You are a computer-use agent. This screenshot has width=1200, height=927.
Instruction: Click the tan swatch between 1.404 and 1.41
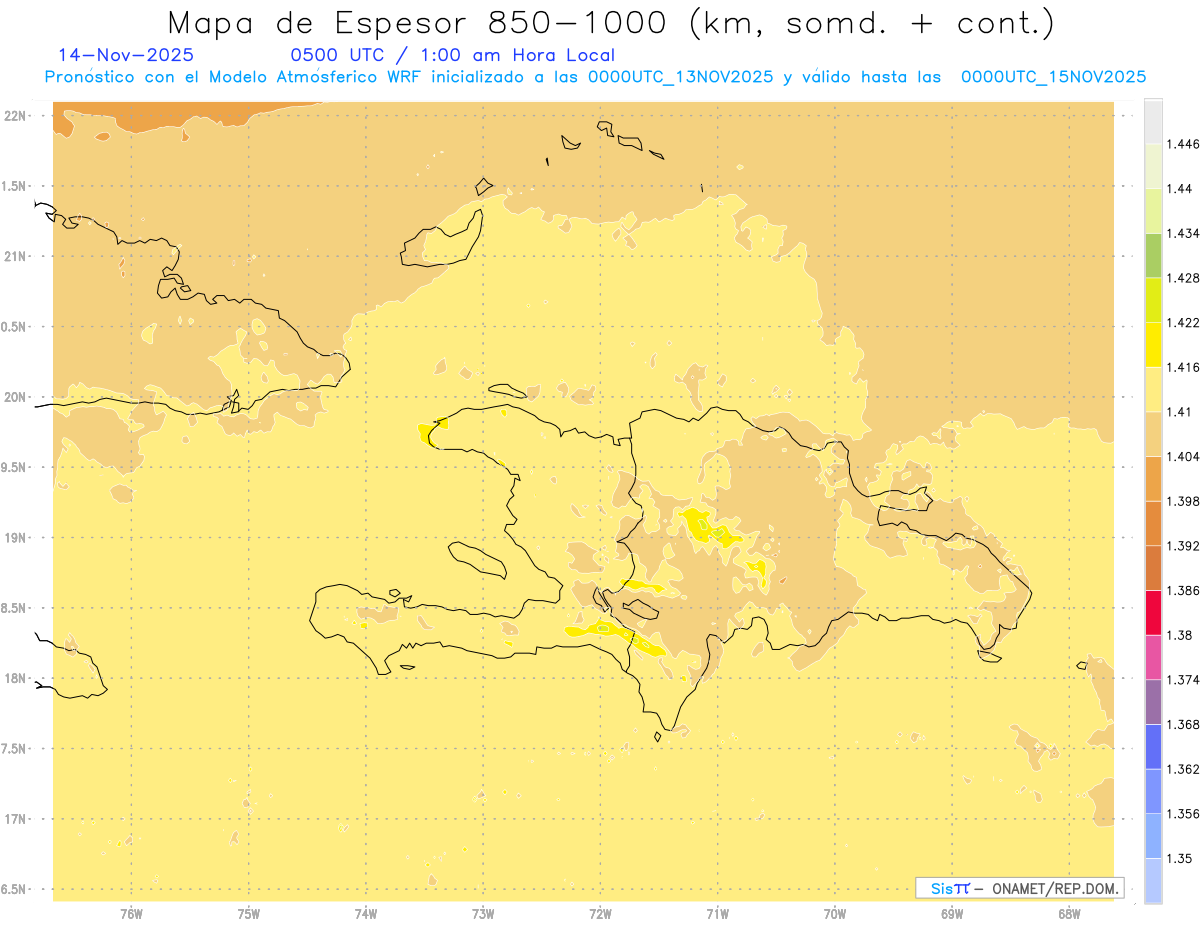pyautogui.click(x=1153, y=434)
